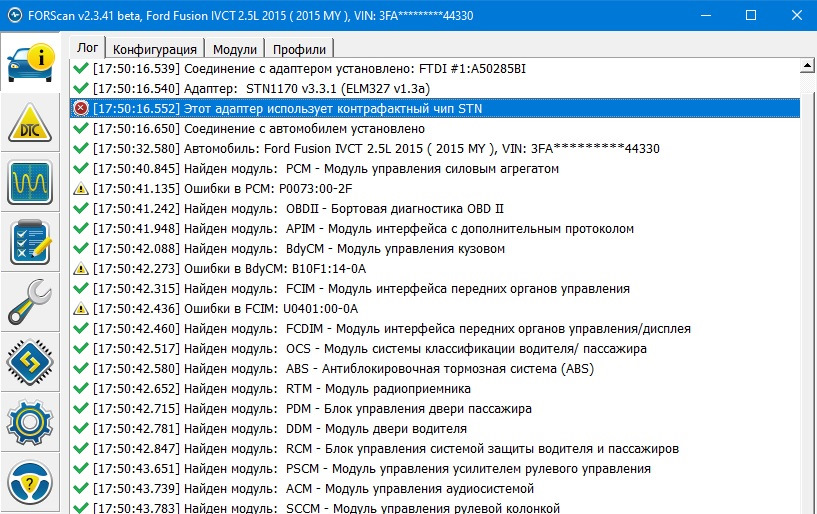This screenshot has width=817, height=514.
Task: Click green check beside adapter connection established row
Action: tap(81, 68)
